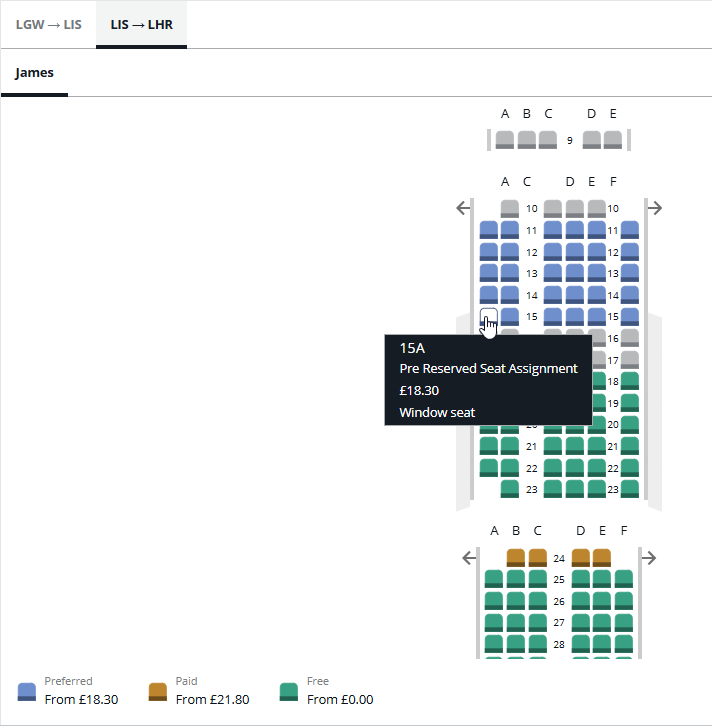Switch to the LGW → LIS flight tab
This screenshot has width=712, height=726.
(49, 24)
